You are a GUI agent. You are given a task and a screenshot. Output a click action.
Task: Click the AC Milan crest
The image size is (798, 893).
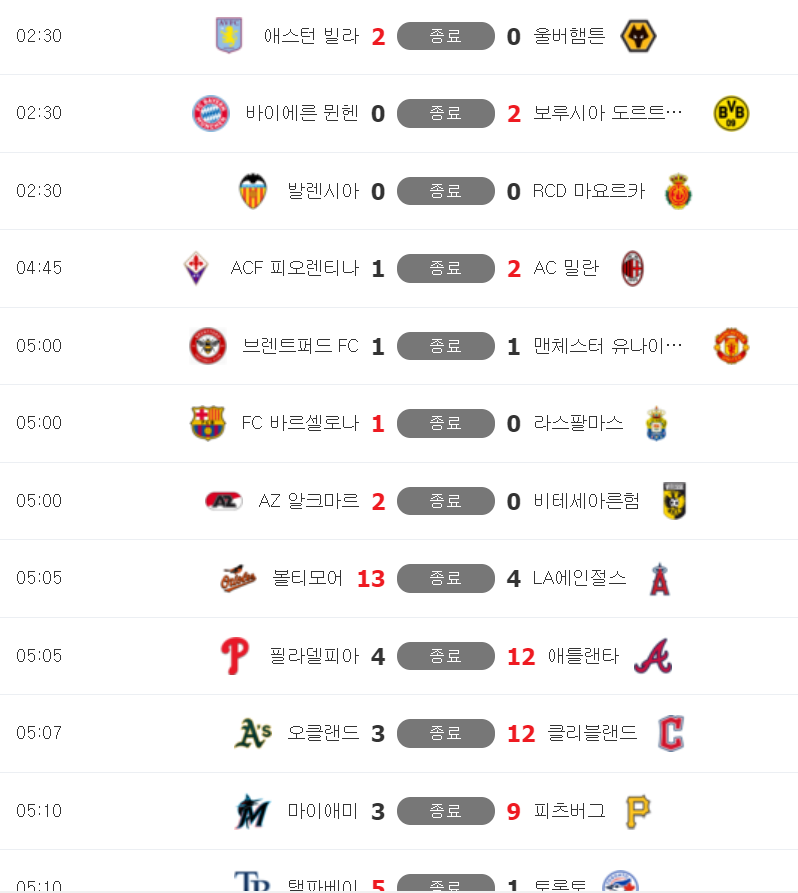click(x=632, y=268)
